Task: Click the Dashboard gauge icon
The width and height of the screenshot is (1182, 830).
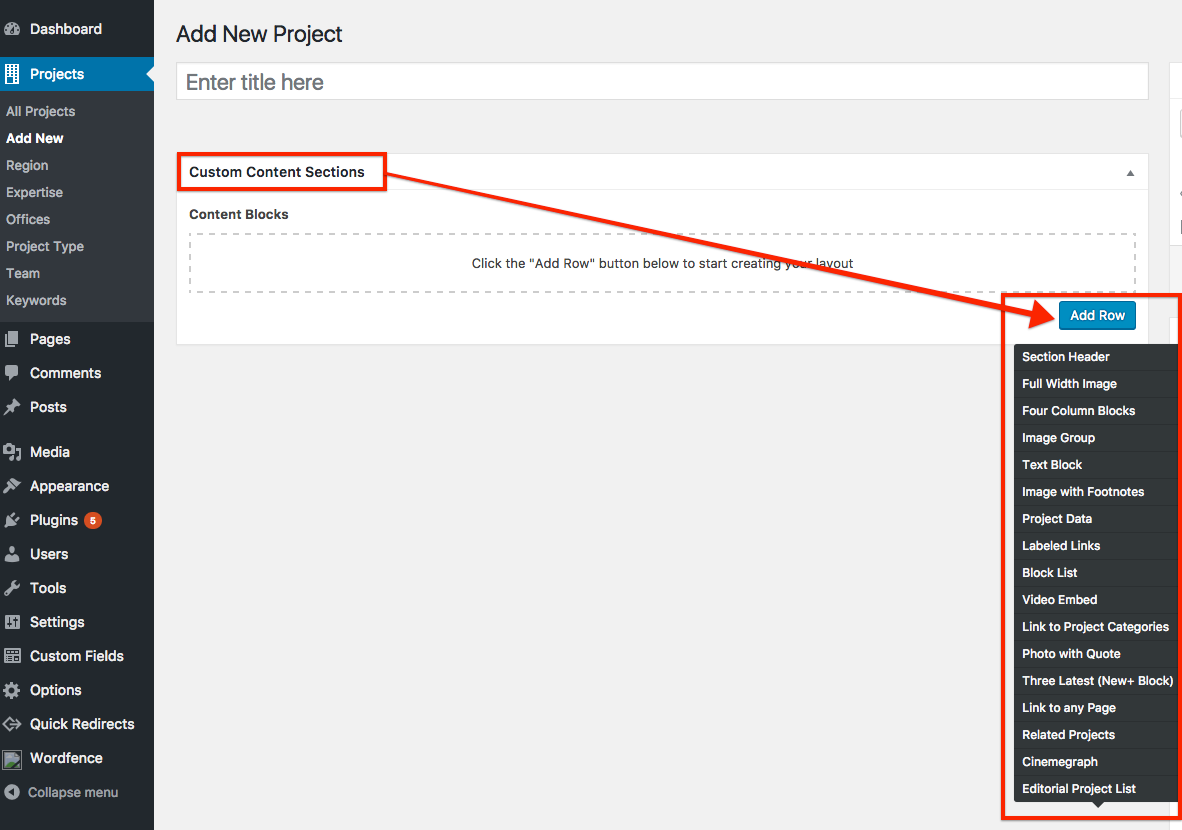Action: [x=12, y=29]
